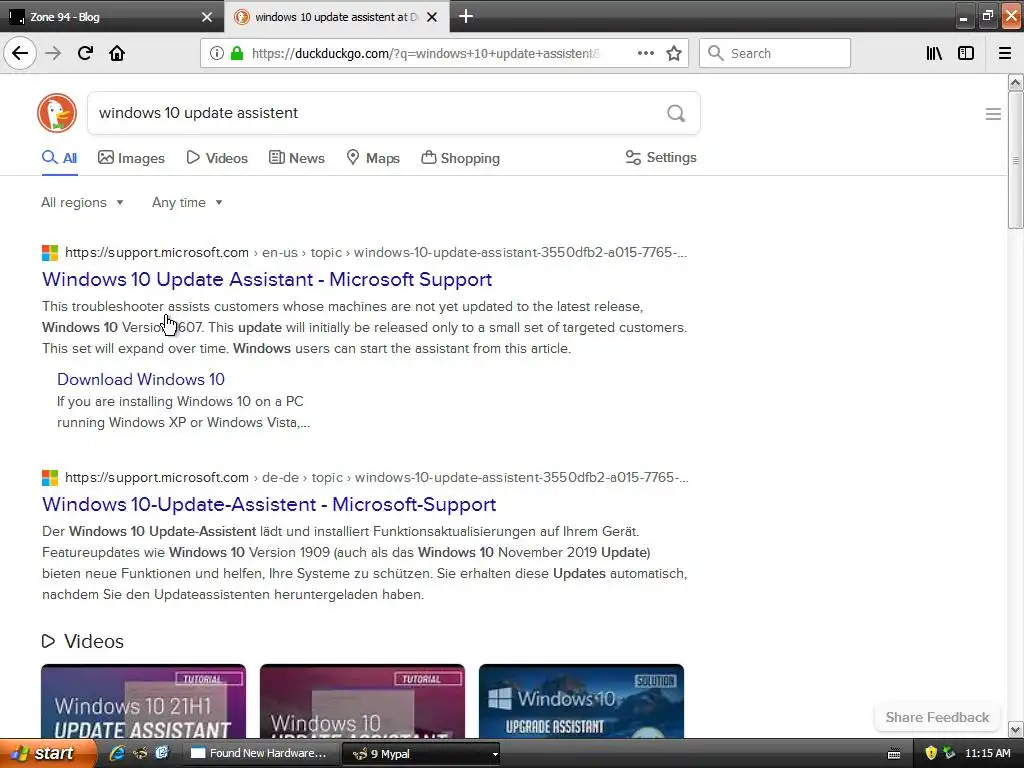Viewport: 1024px width, 768px height.
Task: Click the vertical scrollbar thumb
Action: pyautogui.click(x=1016, y=160)
